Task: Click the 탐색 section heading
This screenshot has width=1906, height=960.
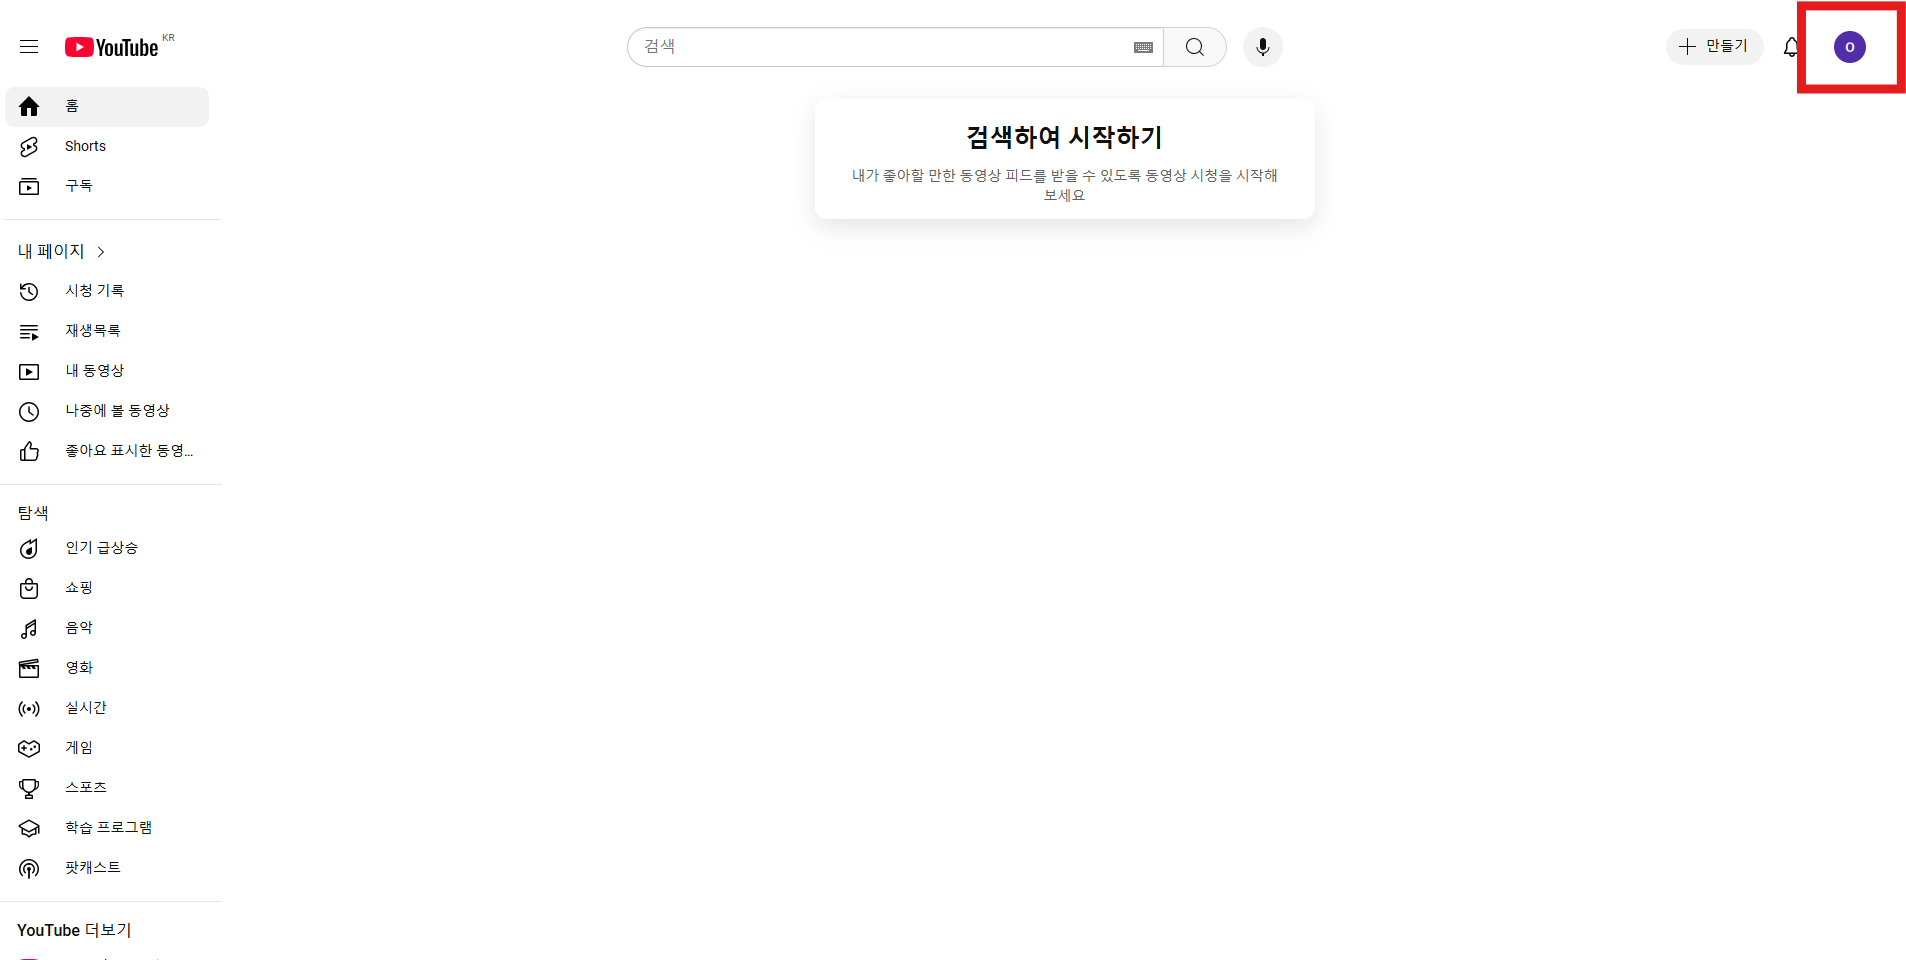Action: (33, 513)
